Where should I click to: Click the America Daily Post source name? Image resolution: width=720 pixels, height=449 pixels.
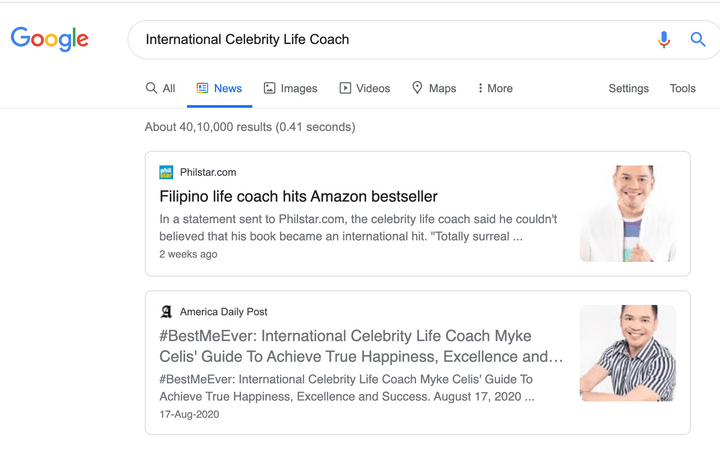(224, 312)
